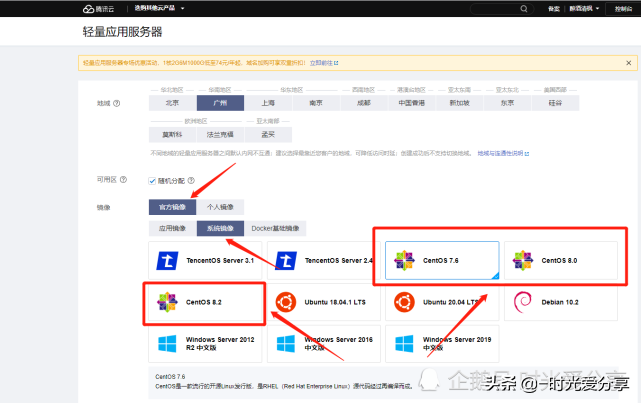Choose the TencentOS Server 3.1 image icon
641x403 pixels.
[167, 260]
